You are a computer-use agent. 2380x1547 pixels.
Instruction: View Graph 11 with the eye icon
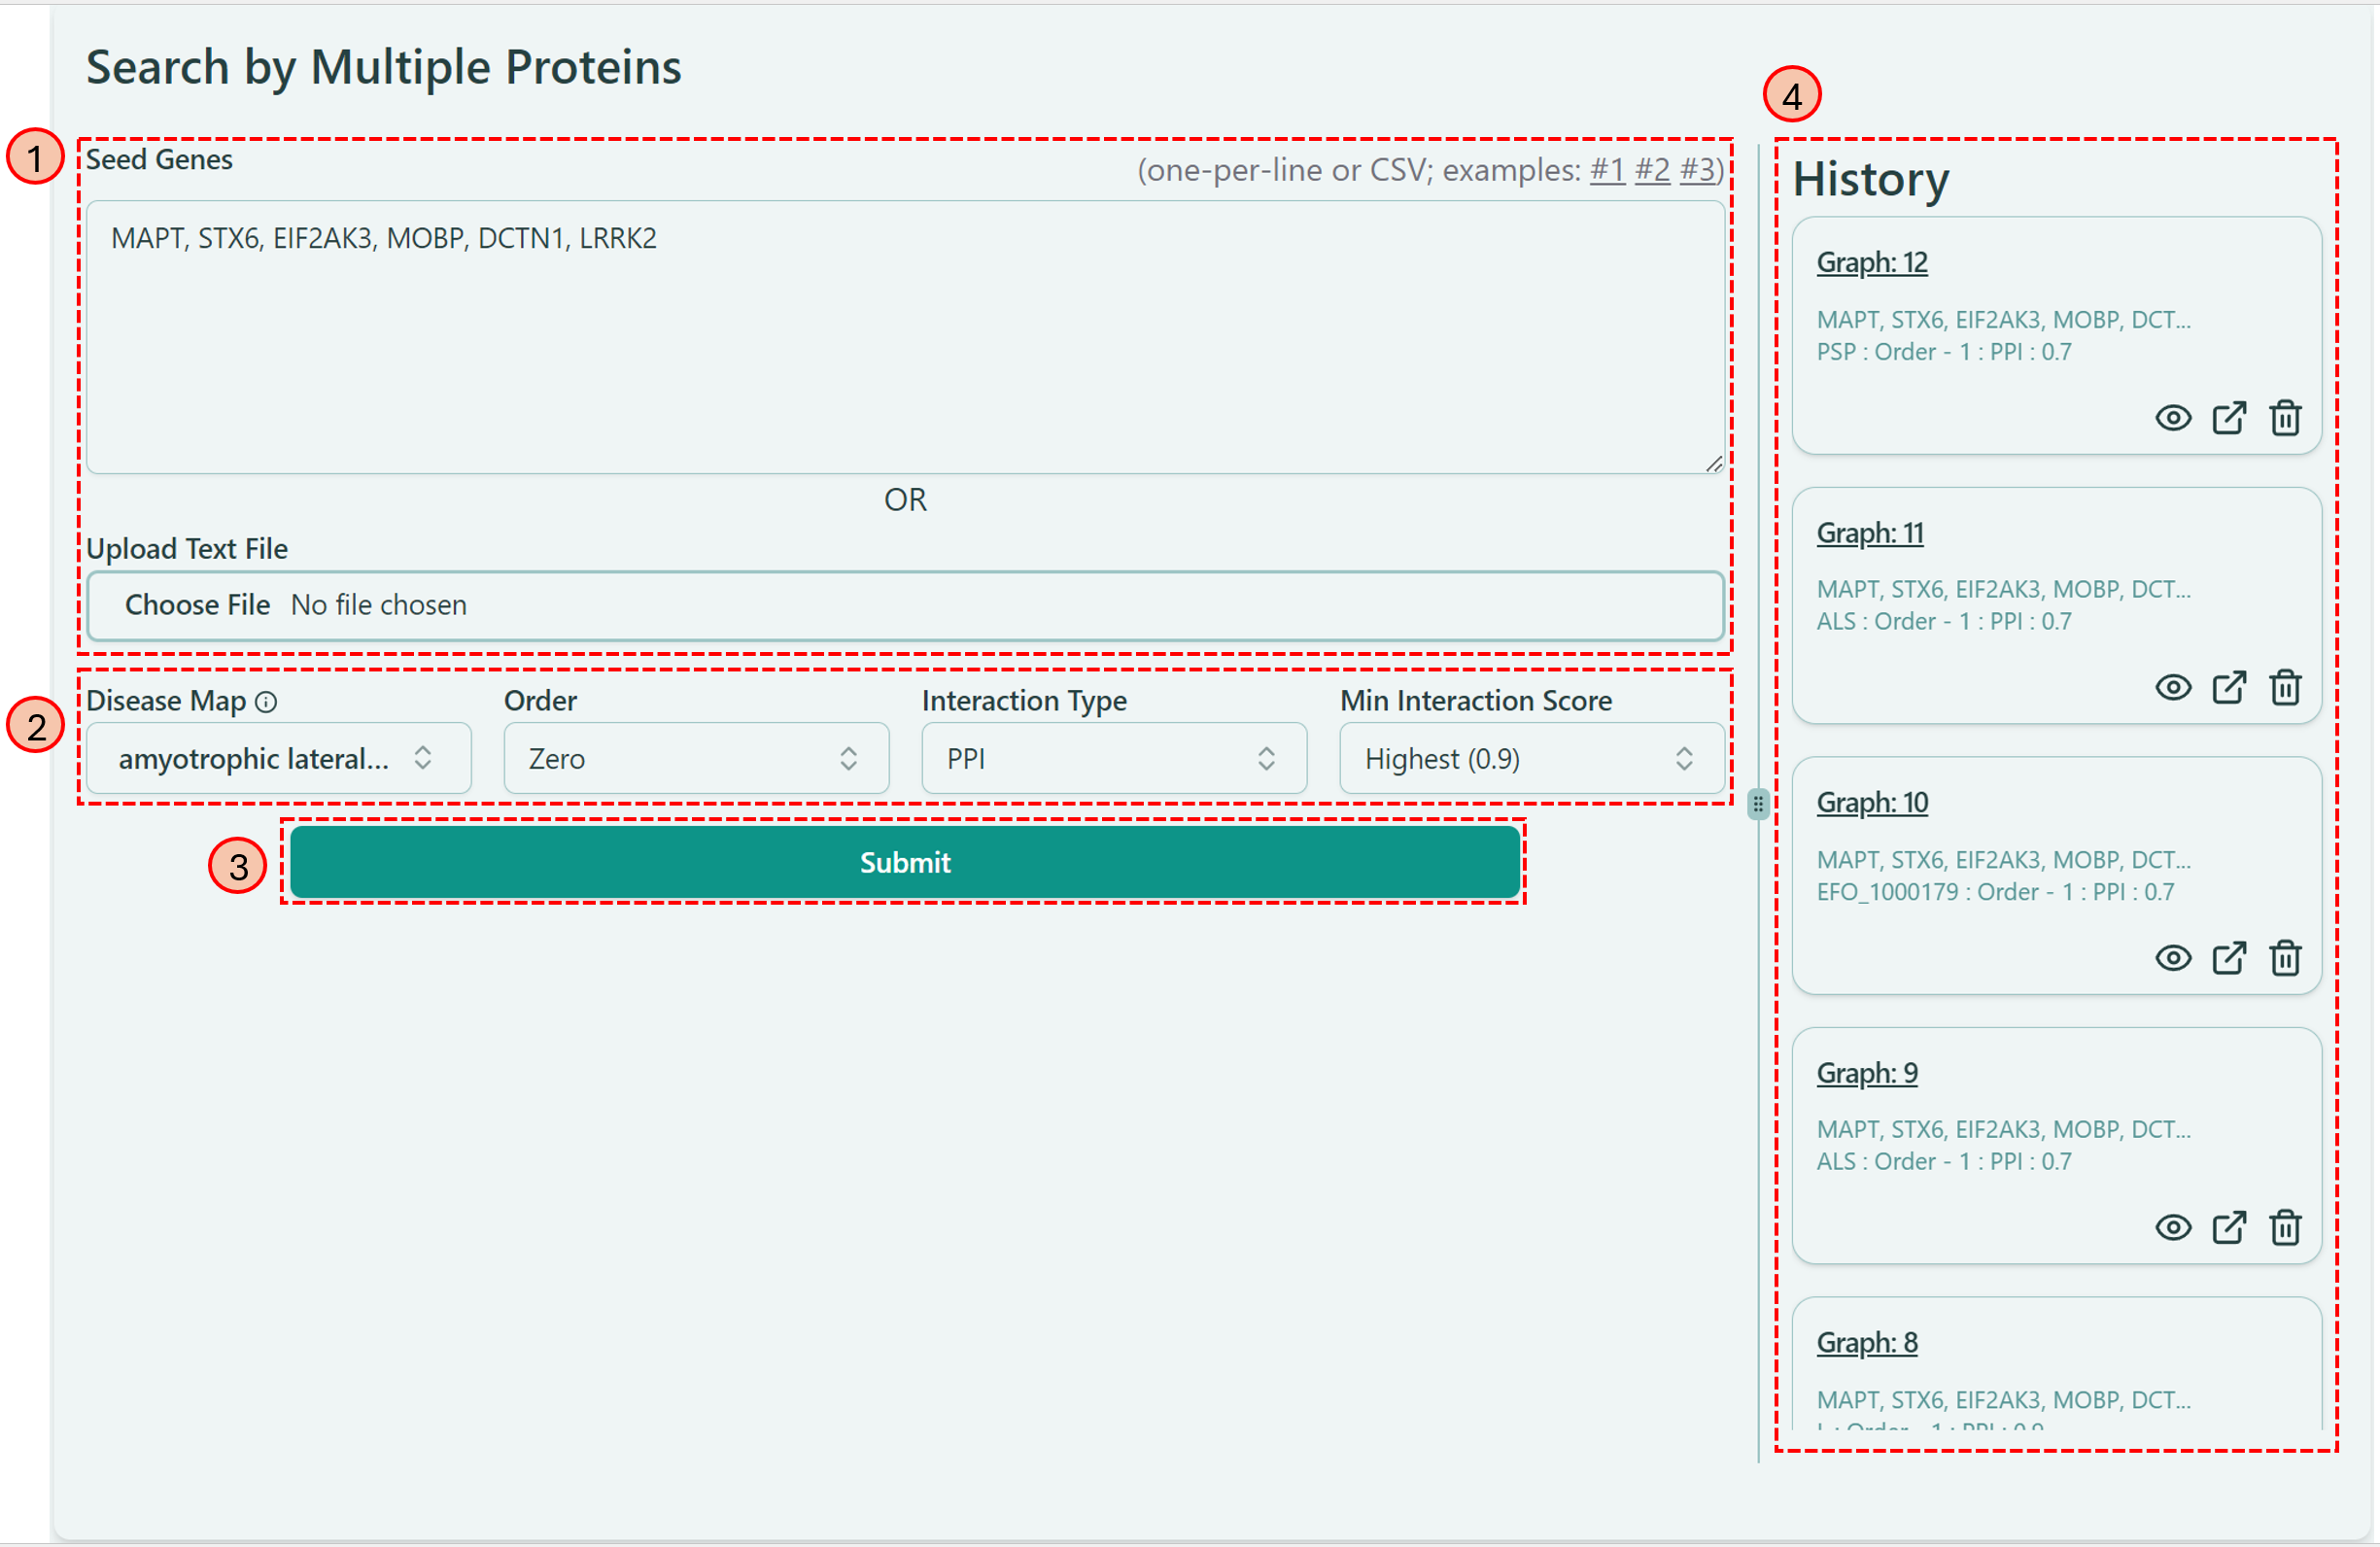(2172, 688)
